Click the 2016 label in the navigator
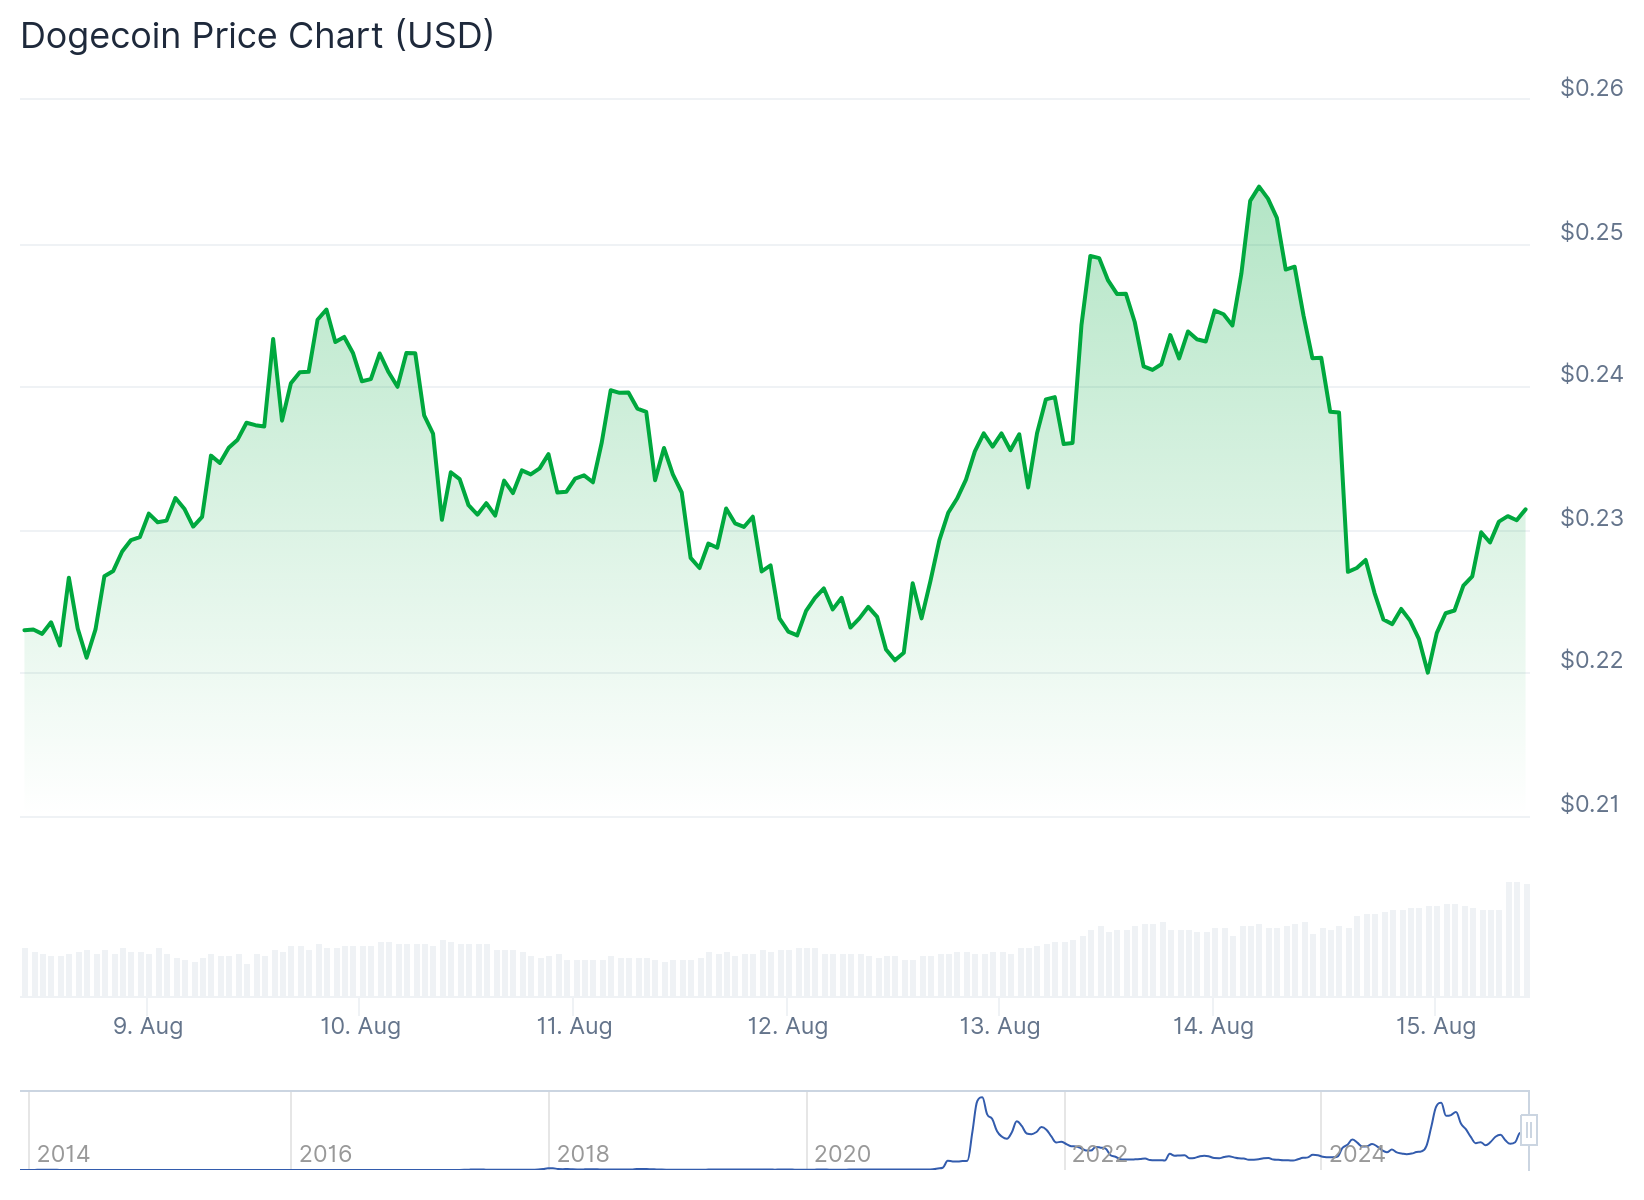Screen dimensions: 1644x1200 pos(325,1153)
